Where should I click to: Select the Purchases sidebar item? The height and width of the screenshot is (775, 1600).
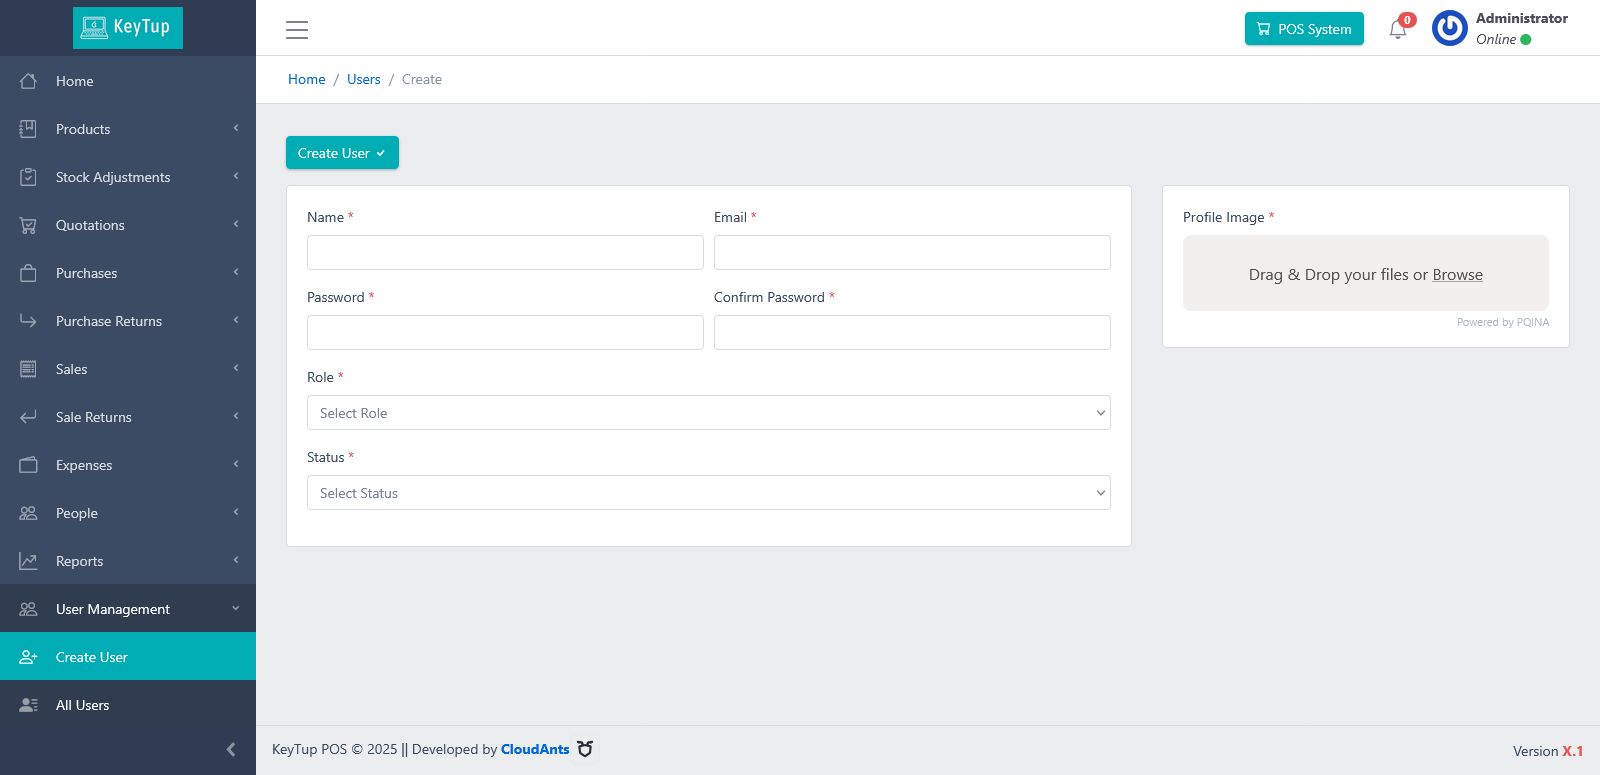pyautogui.click(x=87, y=273)
